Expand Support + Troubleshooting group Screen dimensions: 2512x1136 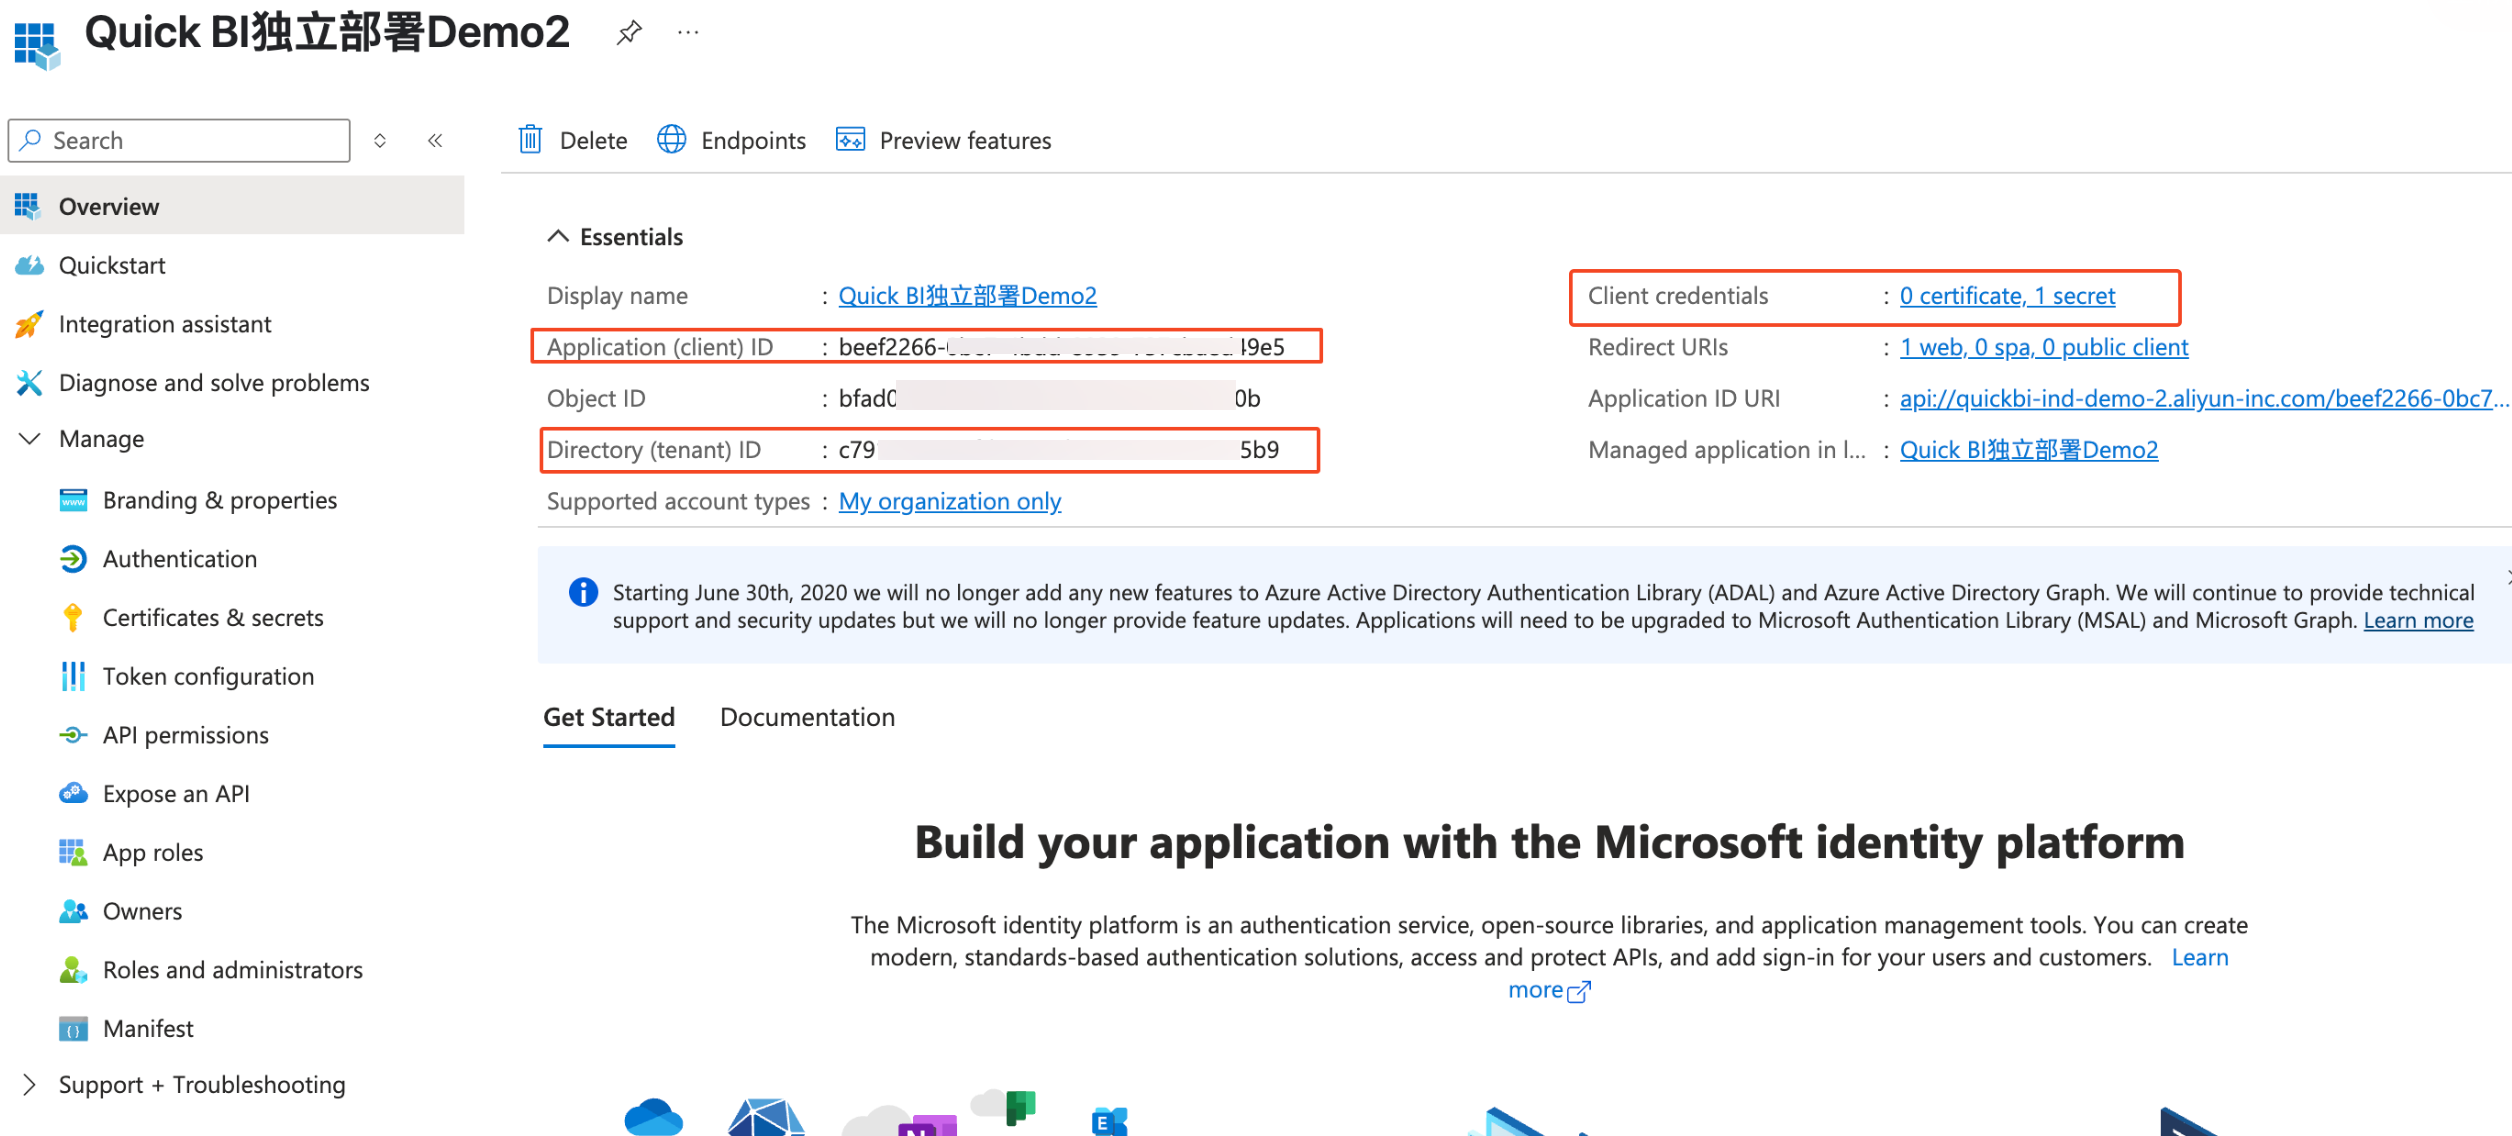pyautogui.click(x=29, y=1085)
